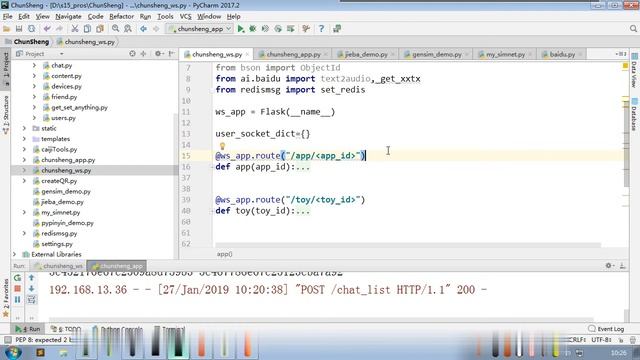Click the collapse all icon in Project panel
The image size is (640, 360).
pos(144,53)
